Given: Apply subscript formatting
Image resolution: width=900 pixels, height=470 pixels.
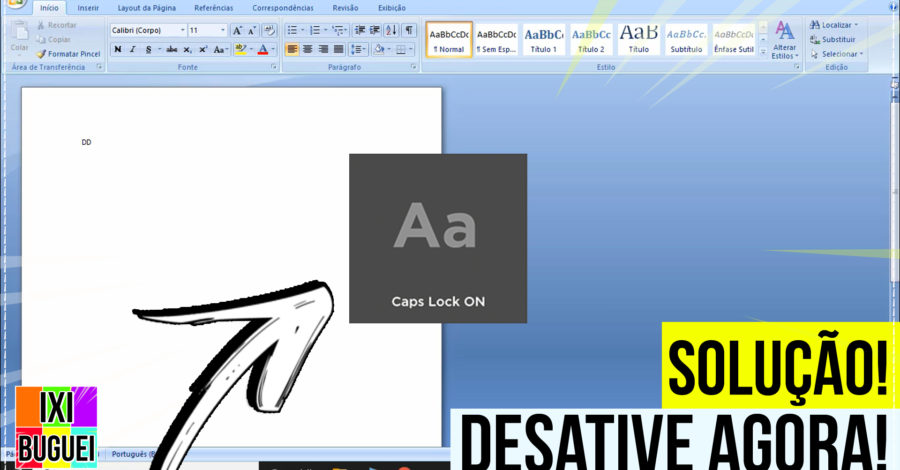Looking at the screenshot, I should (x=187, y=49).
